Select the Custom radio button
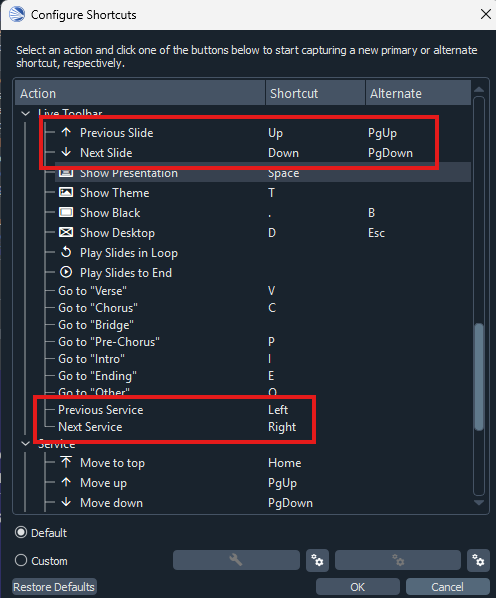This screenshot has height=598, width=496. click(21, 561)
